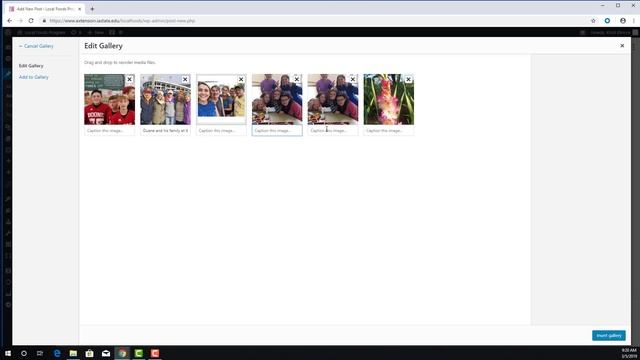Viewport: 640px width, 360px height.
Task: Click the taskbar clock and date
Action: tap(629, 353)
